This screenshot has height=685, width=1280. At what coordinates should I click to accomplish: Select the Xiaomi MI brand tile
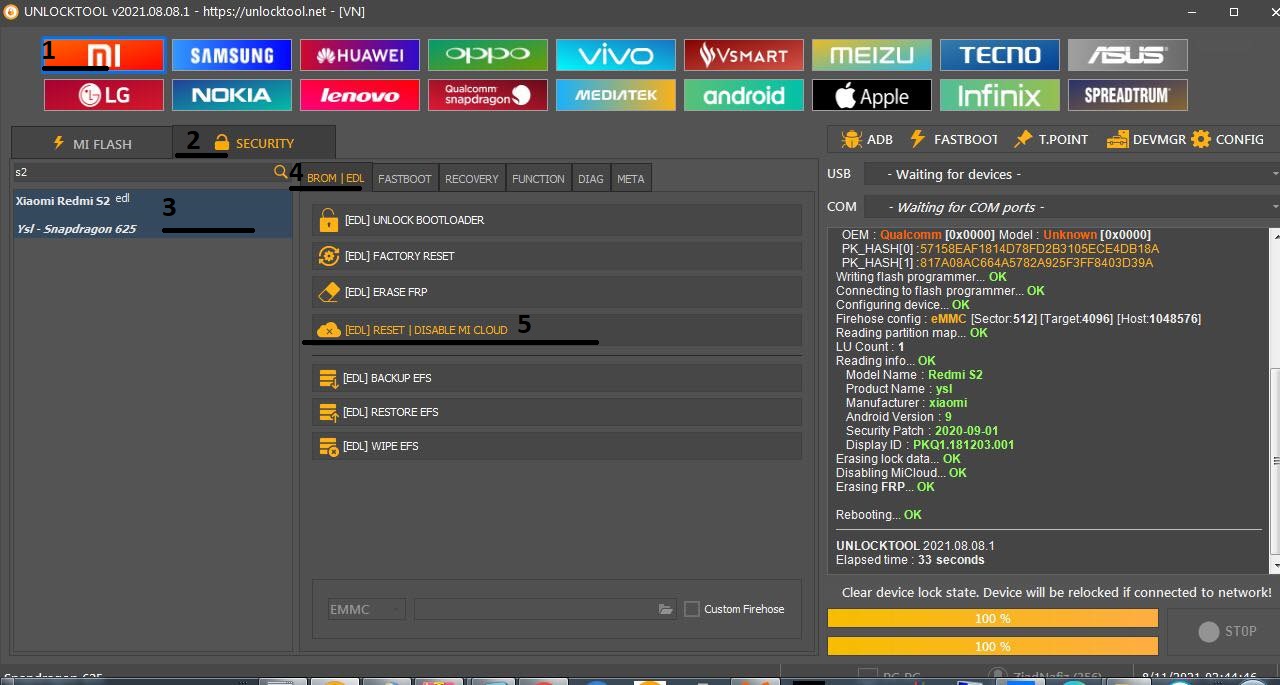coord(103,55)
